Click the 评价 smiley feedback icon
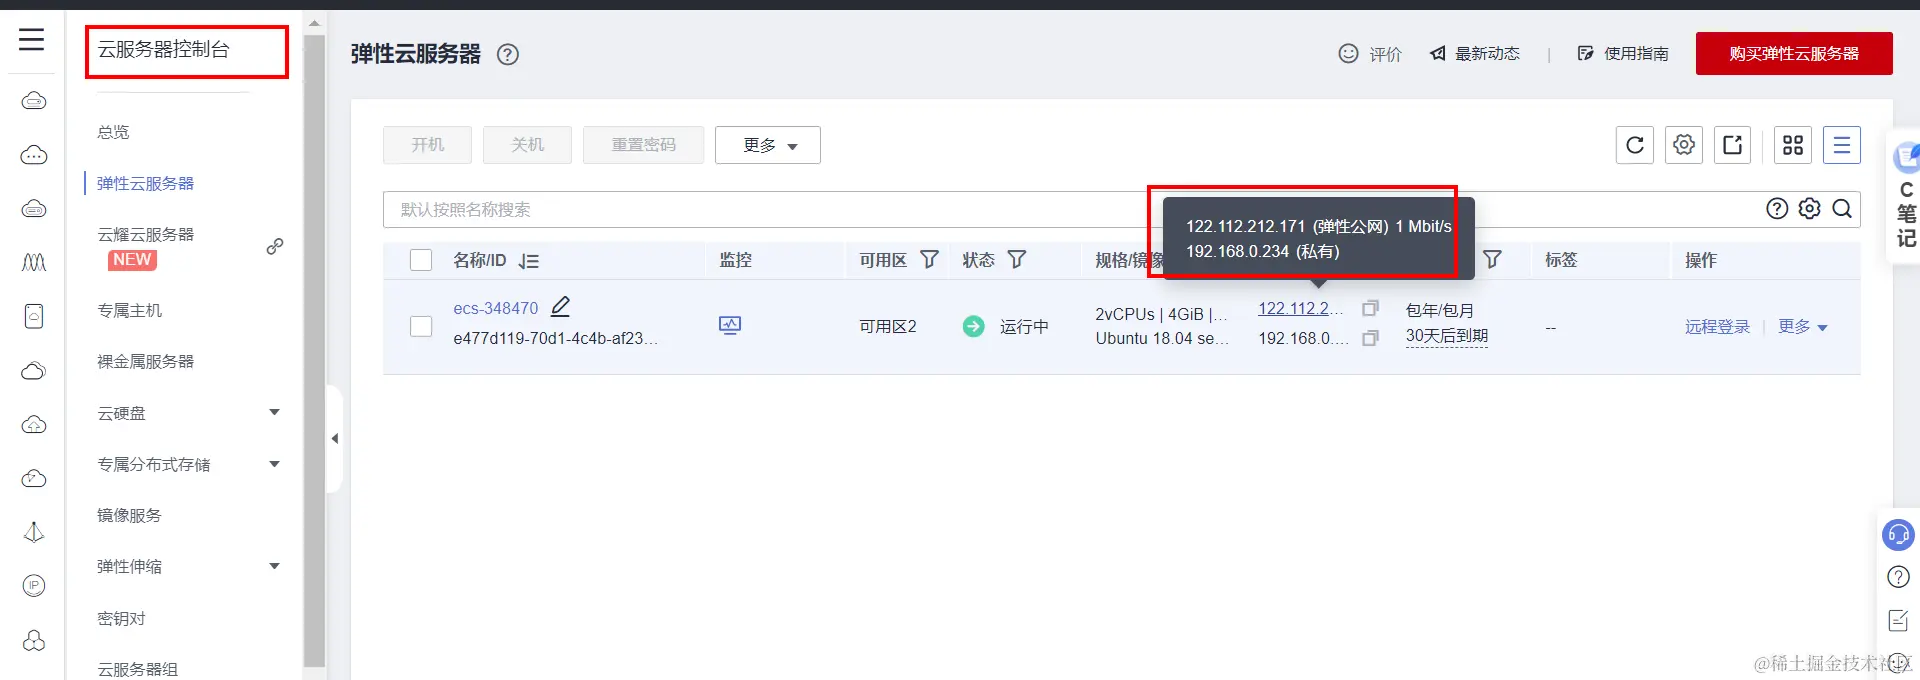Screen dimensions: 1920x680 click(x=1348, y=53)
